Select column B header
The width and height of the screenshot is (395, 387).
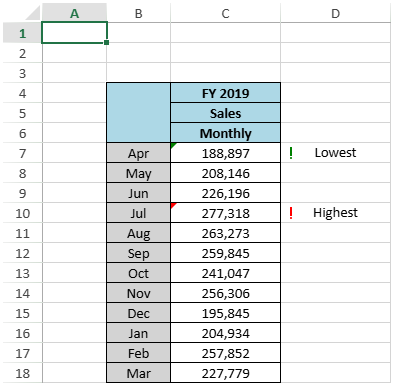(x=138, y=13)
